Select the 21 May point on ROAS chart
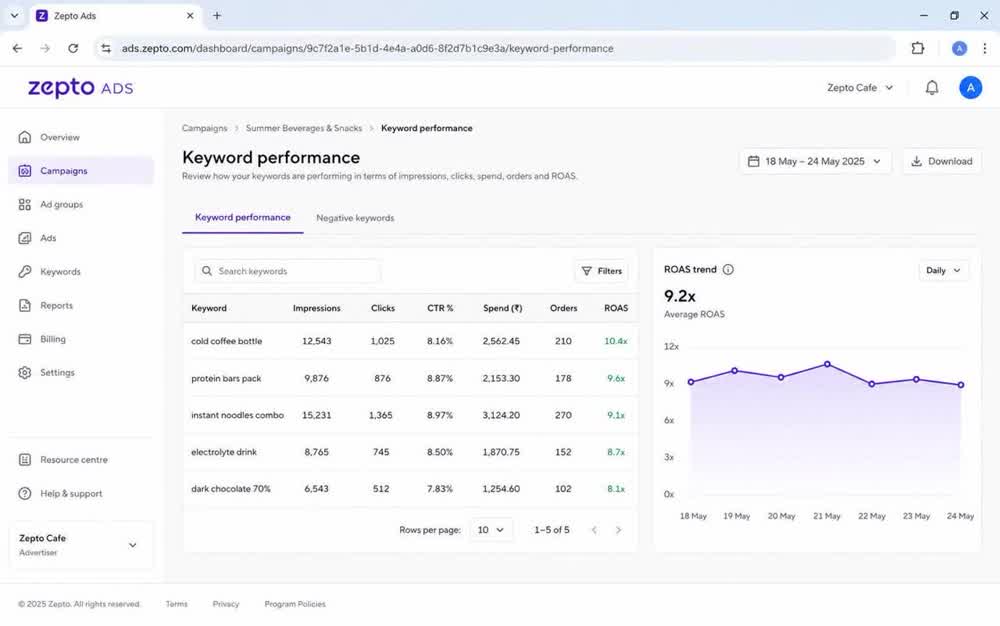Viewport: 1000px width, 626px height. (x=827, y=364)
